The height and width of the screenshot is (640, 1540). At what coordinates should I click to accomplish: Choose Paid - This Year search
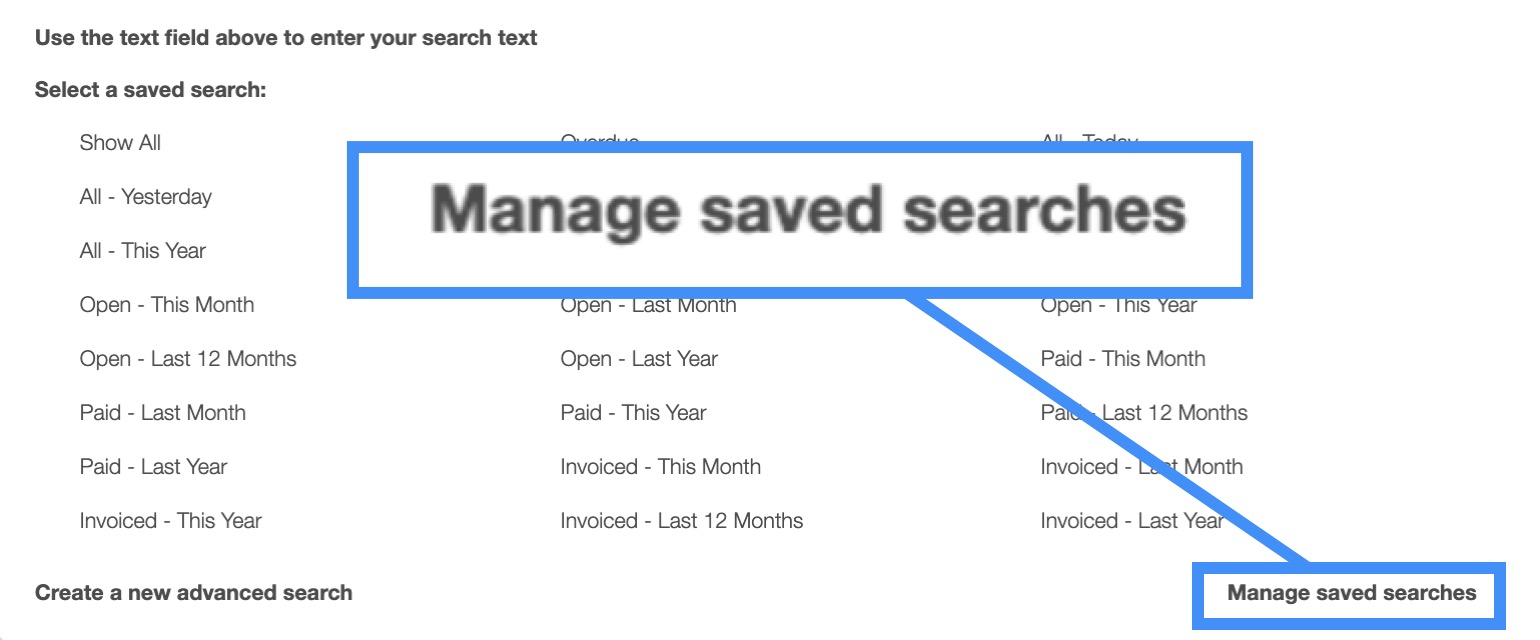[634, 413]
